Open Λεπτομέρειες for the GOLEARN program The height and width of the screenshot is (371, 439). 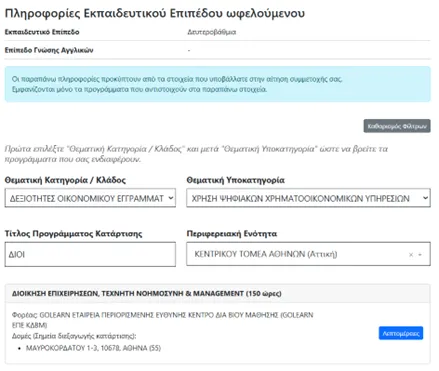point(401,333)
